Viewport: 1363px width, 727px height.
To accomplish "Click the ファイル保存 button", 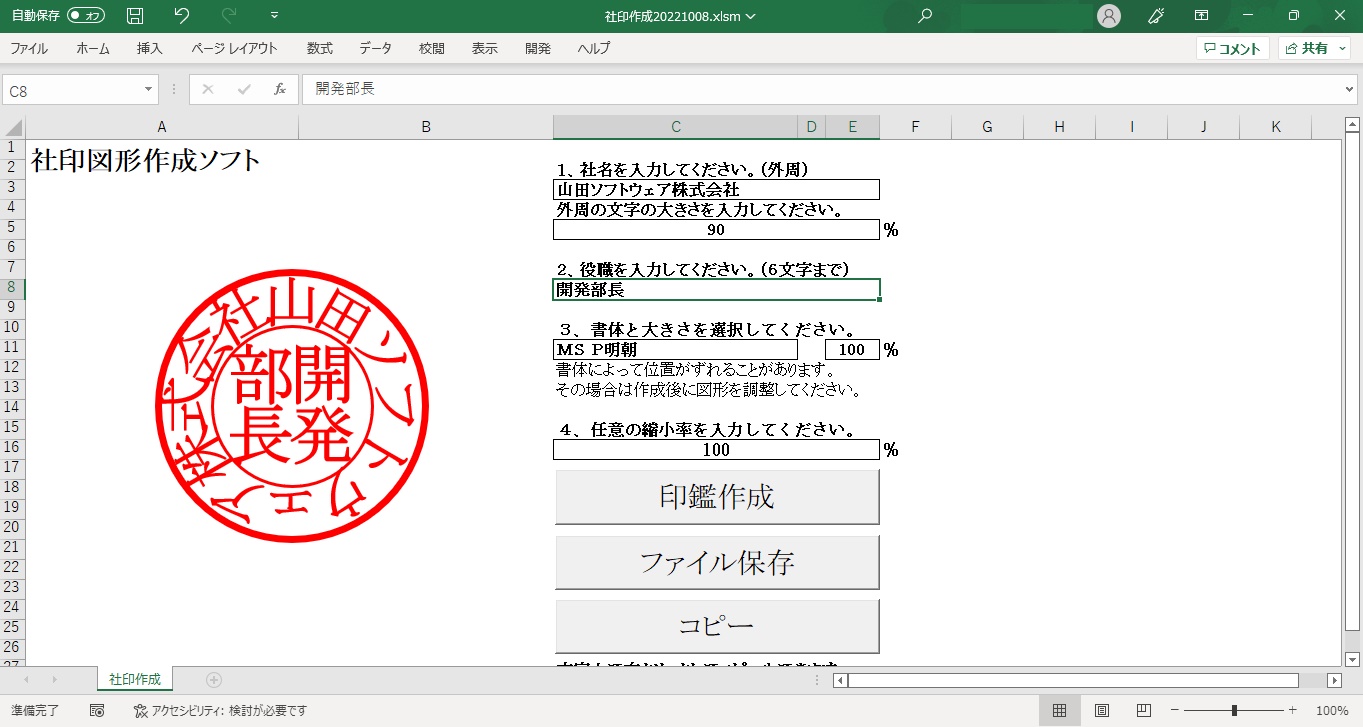I will click(x=717, y=562).
